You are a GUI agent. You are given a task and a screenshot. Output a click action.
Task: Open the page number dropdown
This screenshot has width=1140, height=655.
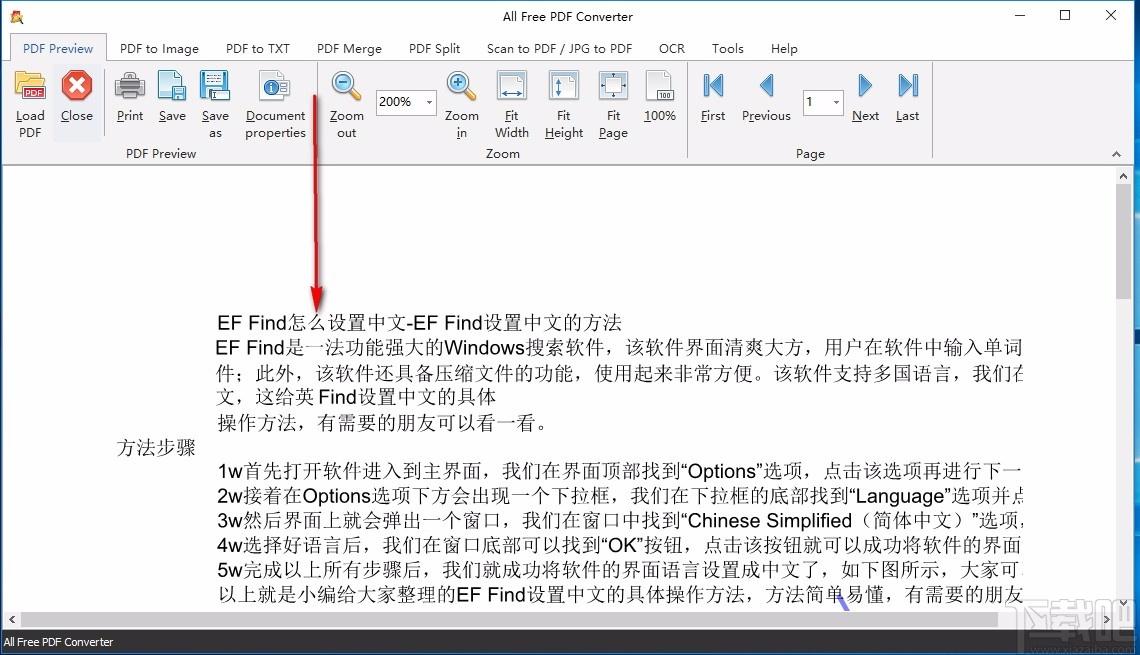(x=836, y=102)
